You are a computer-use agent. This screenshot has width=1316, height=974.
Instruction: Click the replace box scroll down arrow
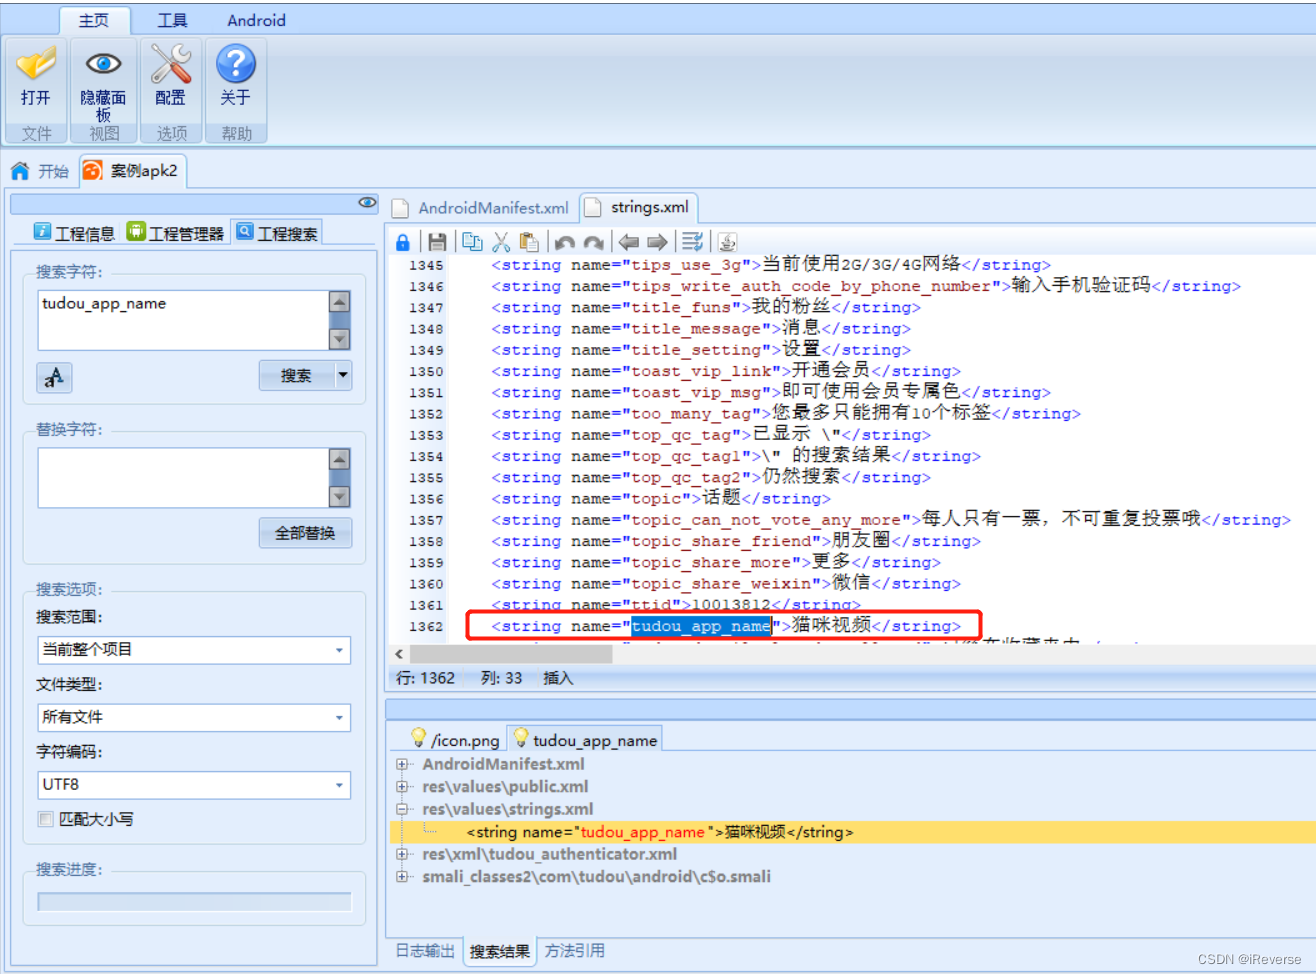pyautogui.click(x=340, y=497)
